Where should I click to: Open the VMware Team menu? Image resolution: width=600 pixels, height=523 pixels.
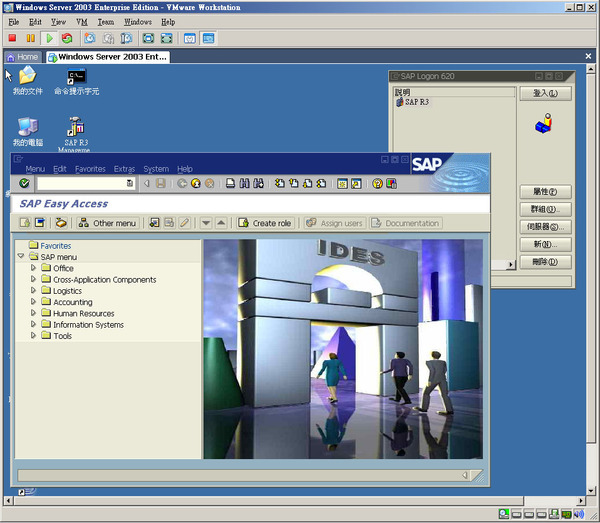click(x=106, y=22)
